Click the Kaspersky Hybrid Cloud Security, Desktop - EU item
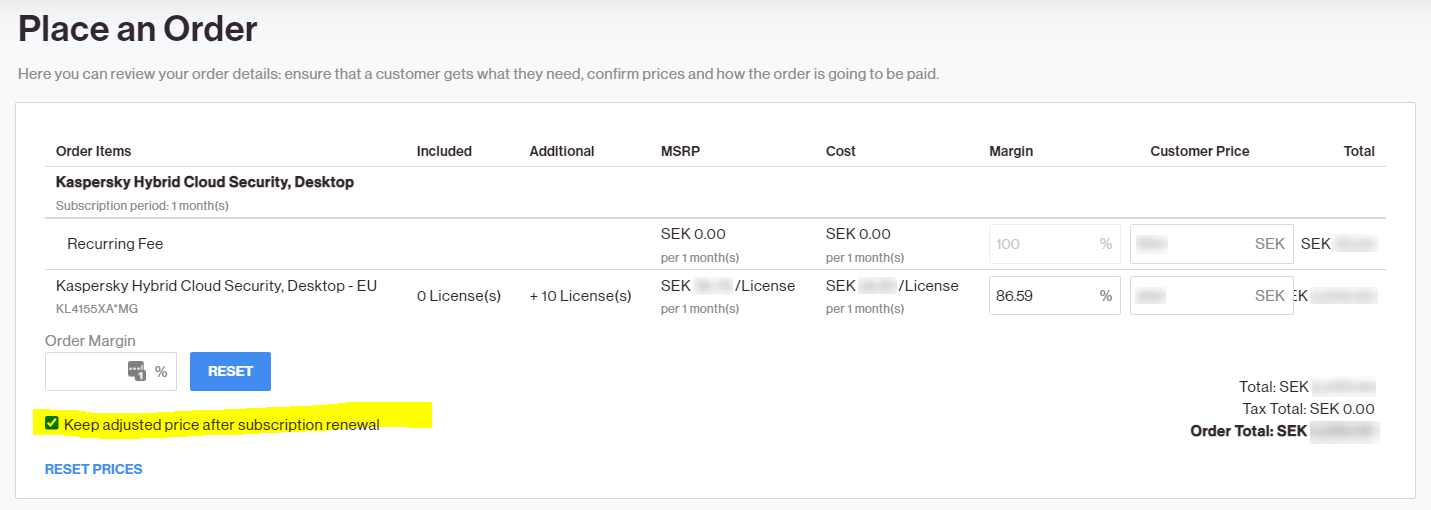The height and width of the screenshot is (510, 1431). [x=216, y=286]
